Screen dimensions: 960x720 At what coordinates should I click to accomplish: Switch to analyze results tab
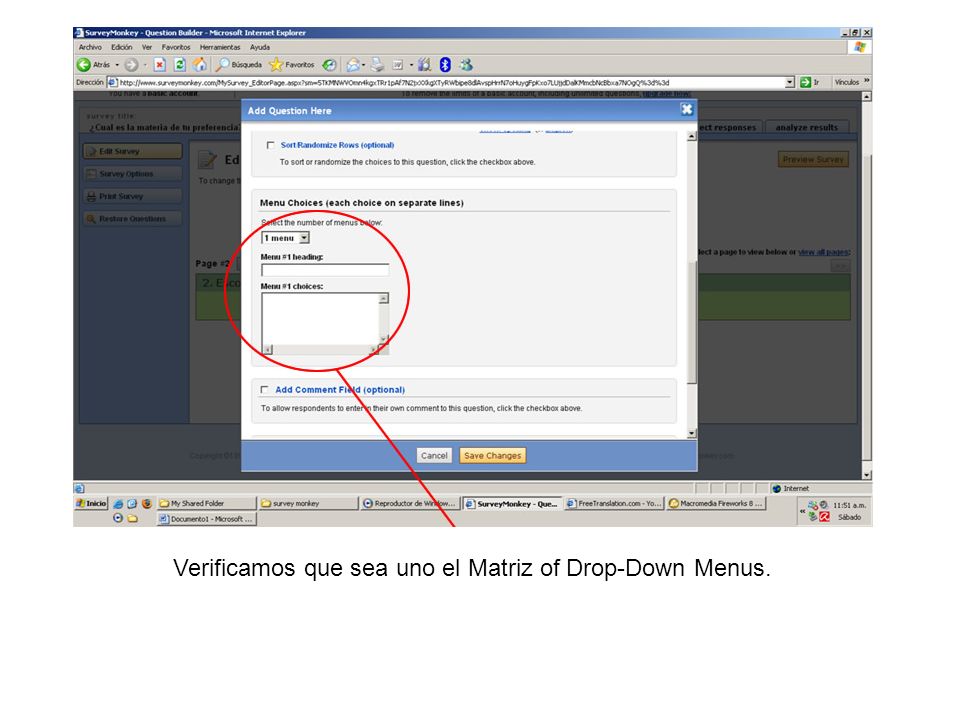tap(806, 127)
